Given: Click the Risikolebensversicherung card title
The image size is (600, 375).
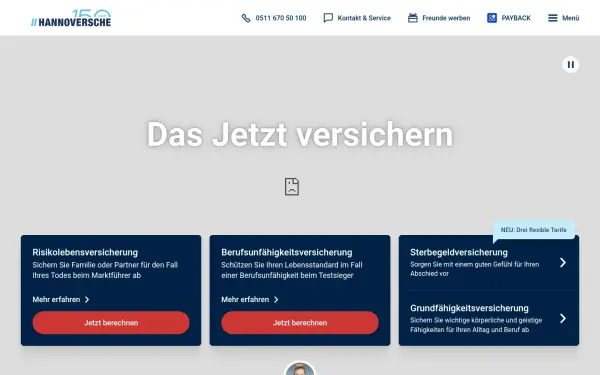Looking at the screenshot, I should tap(85, 253).
